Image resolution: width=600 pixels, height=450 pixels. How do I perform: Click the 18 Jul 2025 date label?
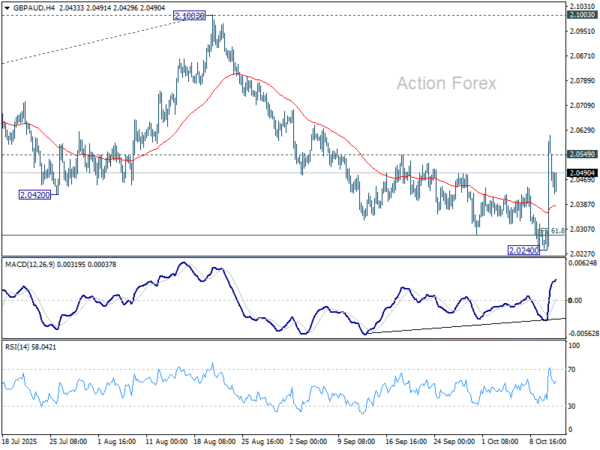pos(20,442)
